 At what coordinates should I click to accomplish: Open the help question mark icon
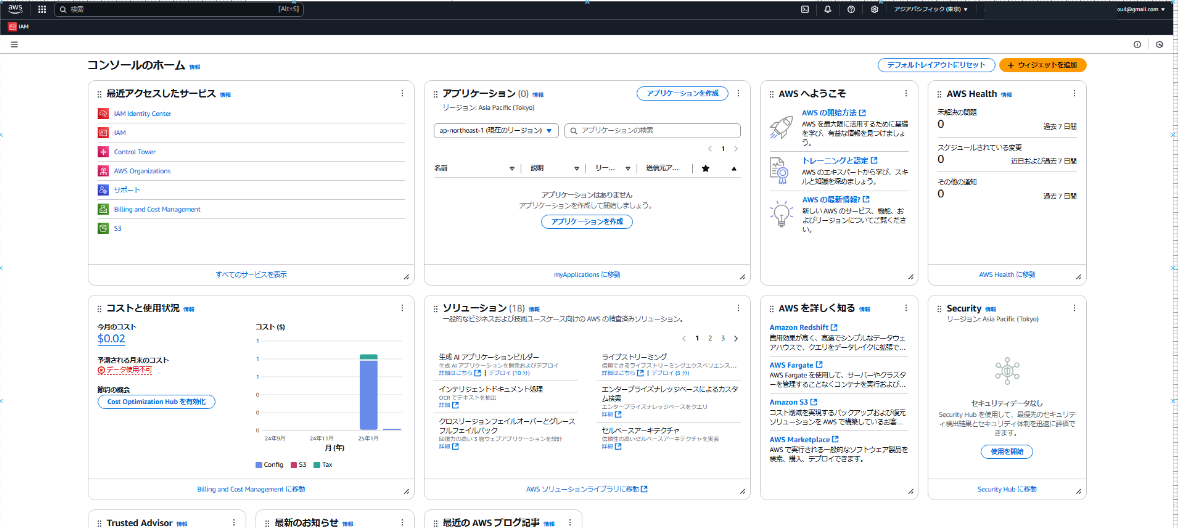click(x=851, y=10)
